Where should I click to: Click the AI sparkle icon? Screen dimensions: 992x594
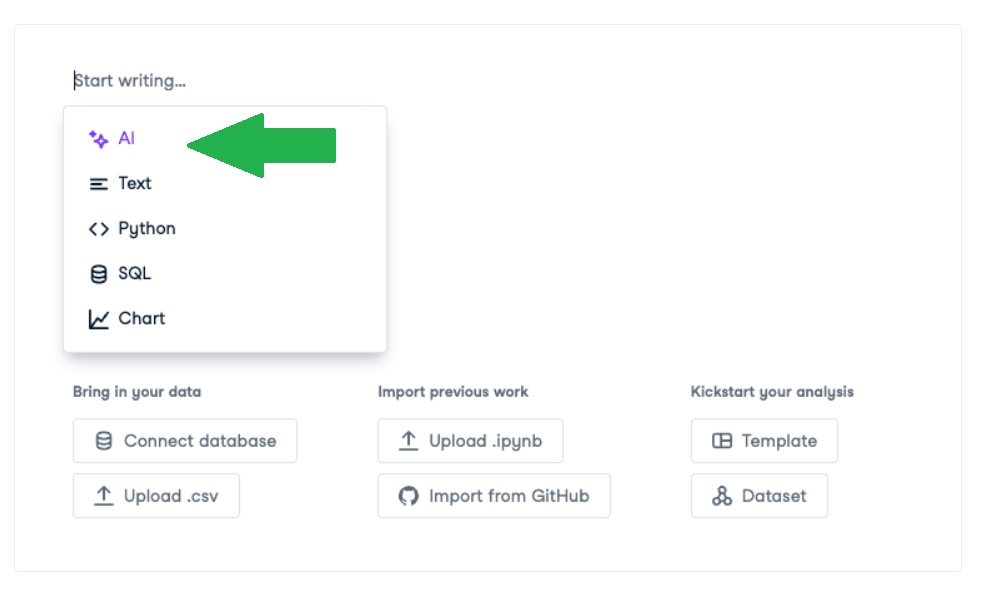pyautogui.click(x=98, y=139)
